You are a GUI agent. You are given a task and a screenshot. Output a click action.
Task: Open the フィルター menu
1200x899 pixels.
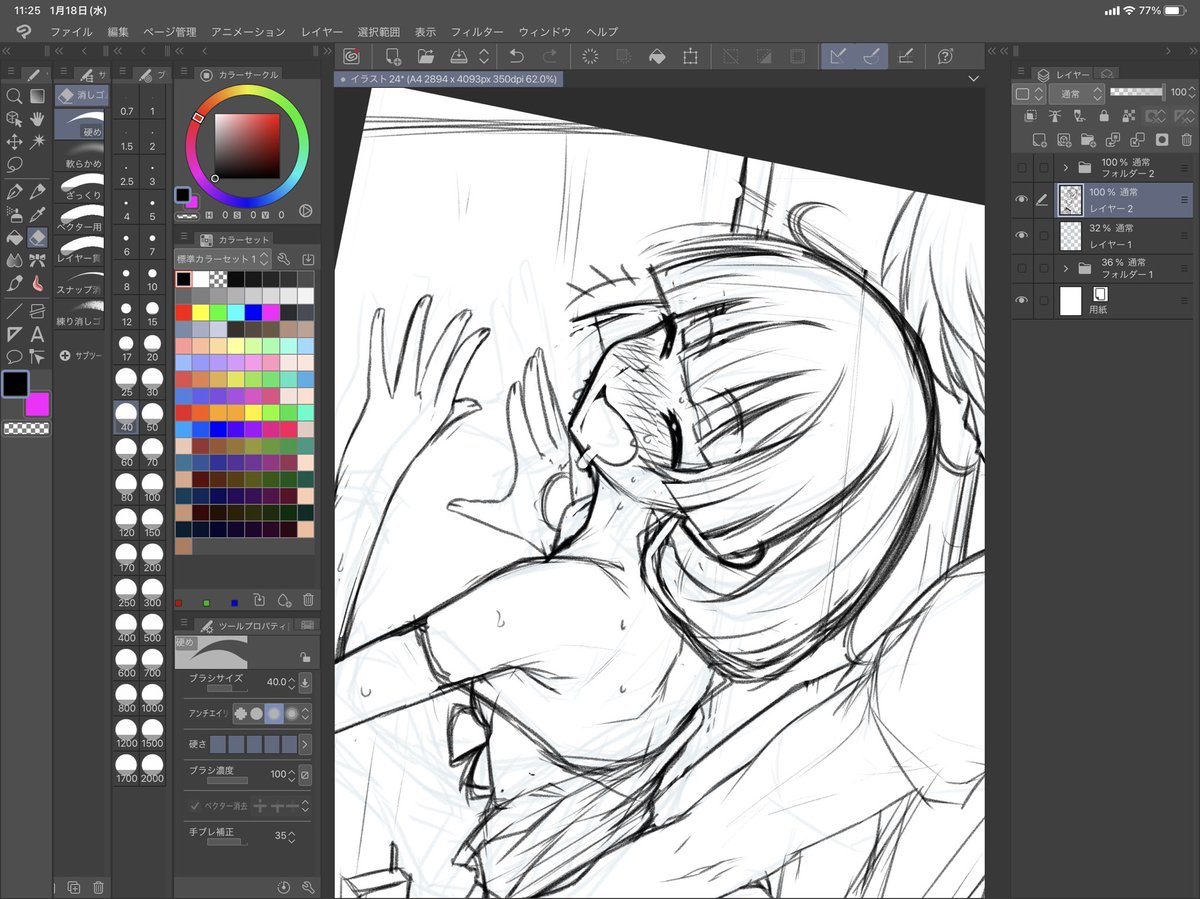(x=476, y=31)
